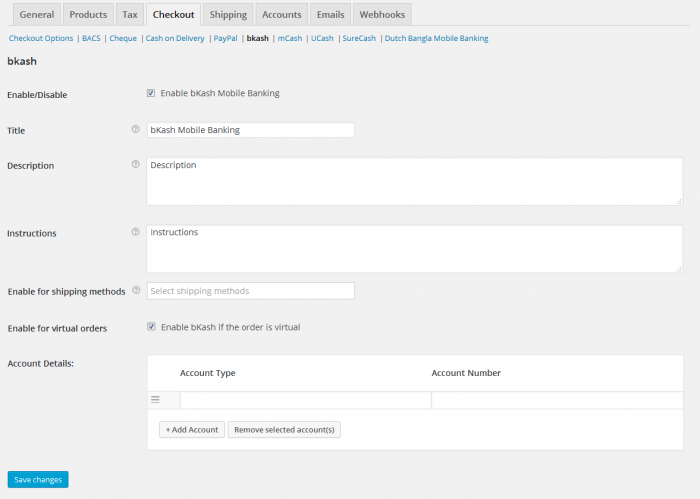Open the PayPal checkout section link
Viewport: 700px width, 499px height.
click(224, 38)
